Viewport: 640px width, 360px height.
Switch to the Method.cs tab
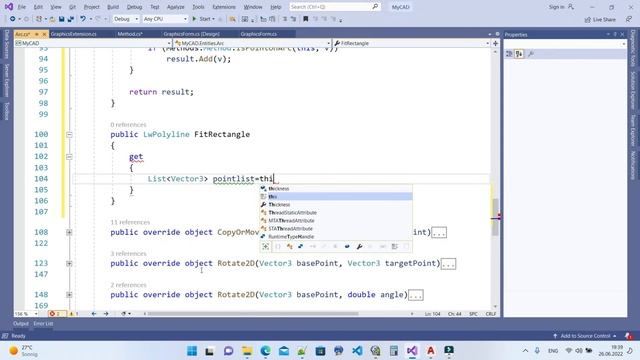[130, 34]
